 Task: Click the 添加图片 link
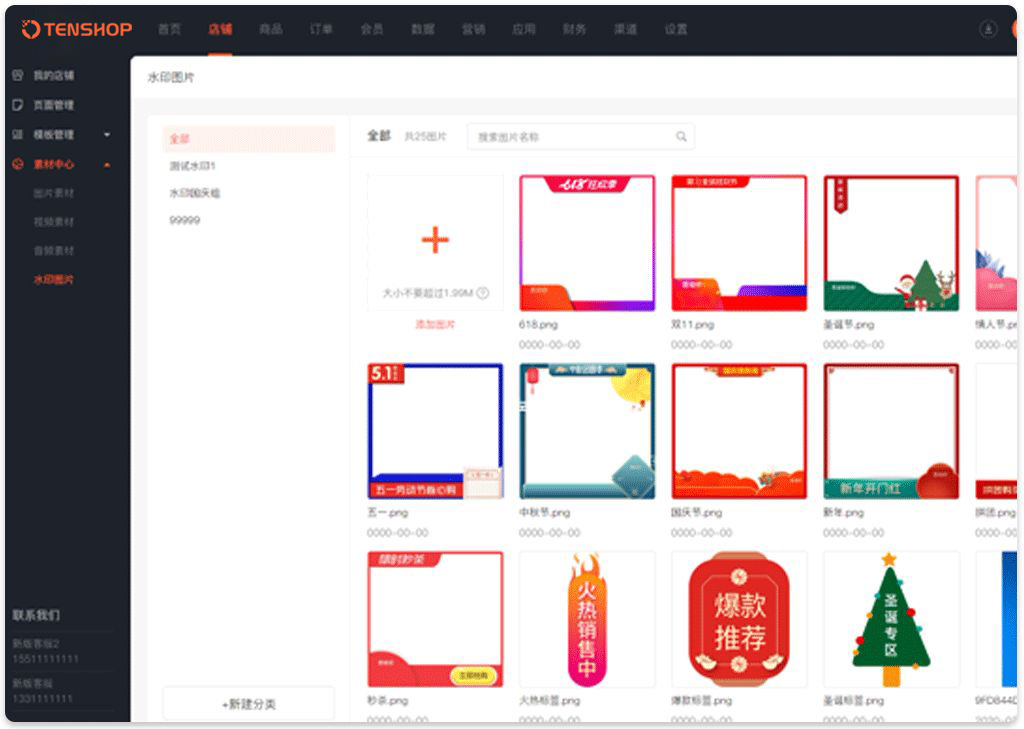435,325
